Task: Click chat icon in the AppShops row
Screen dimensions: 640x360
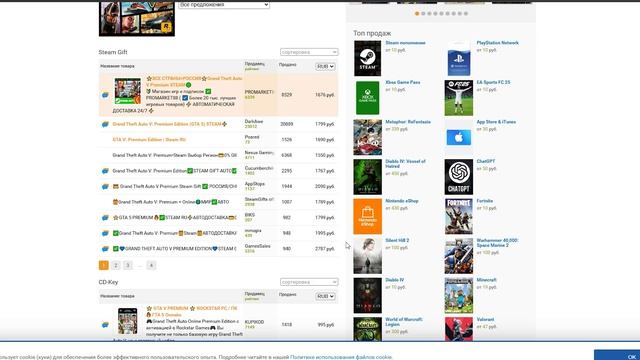Action: pyautogui.click(x=105, y=187)
